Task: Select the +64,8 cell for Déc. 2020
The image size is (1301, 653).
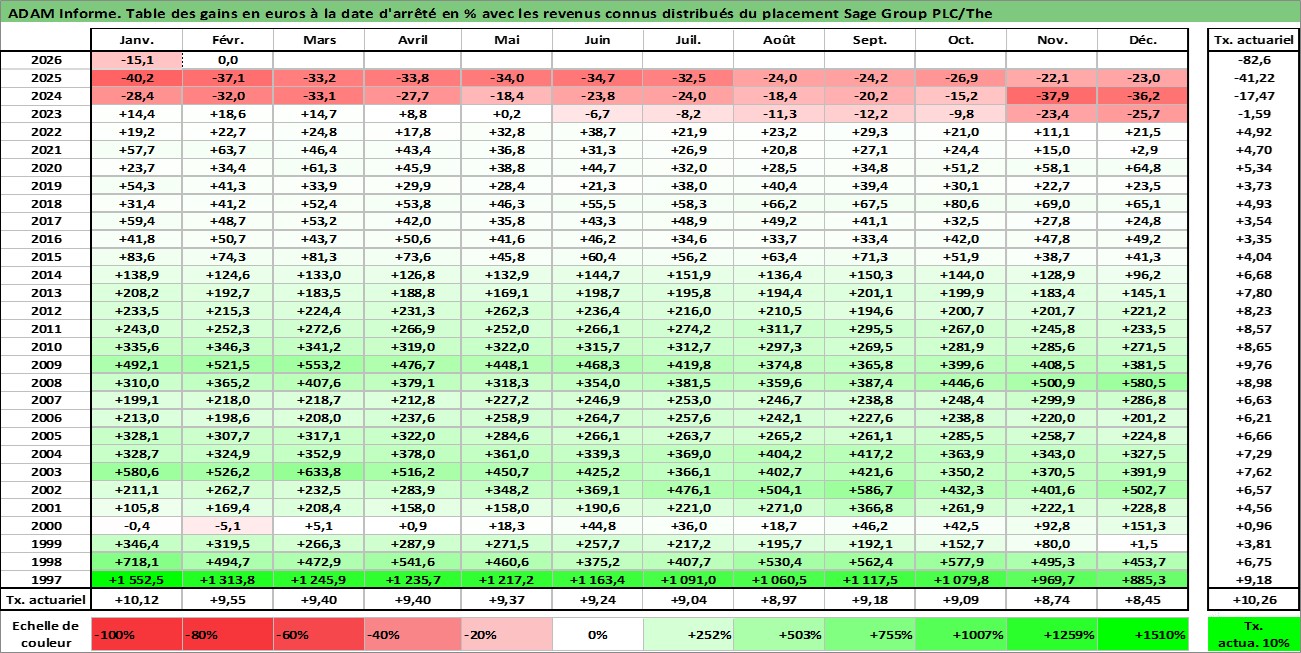Action: 1142,168
